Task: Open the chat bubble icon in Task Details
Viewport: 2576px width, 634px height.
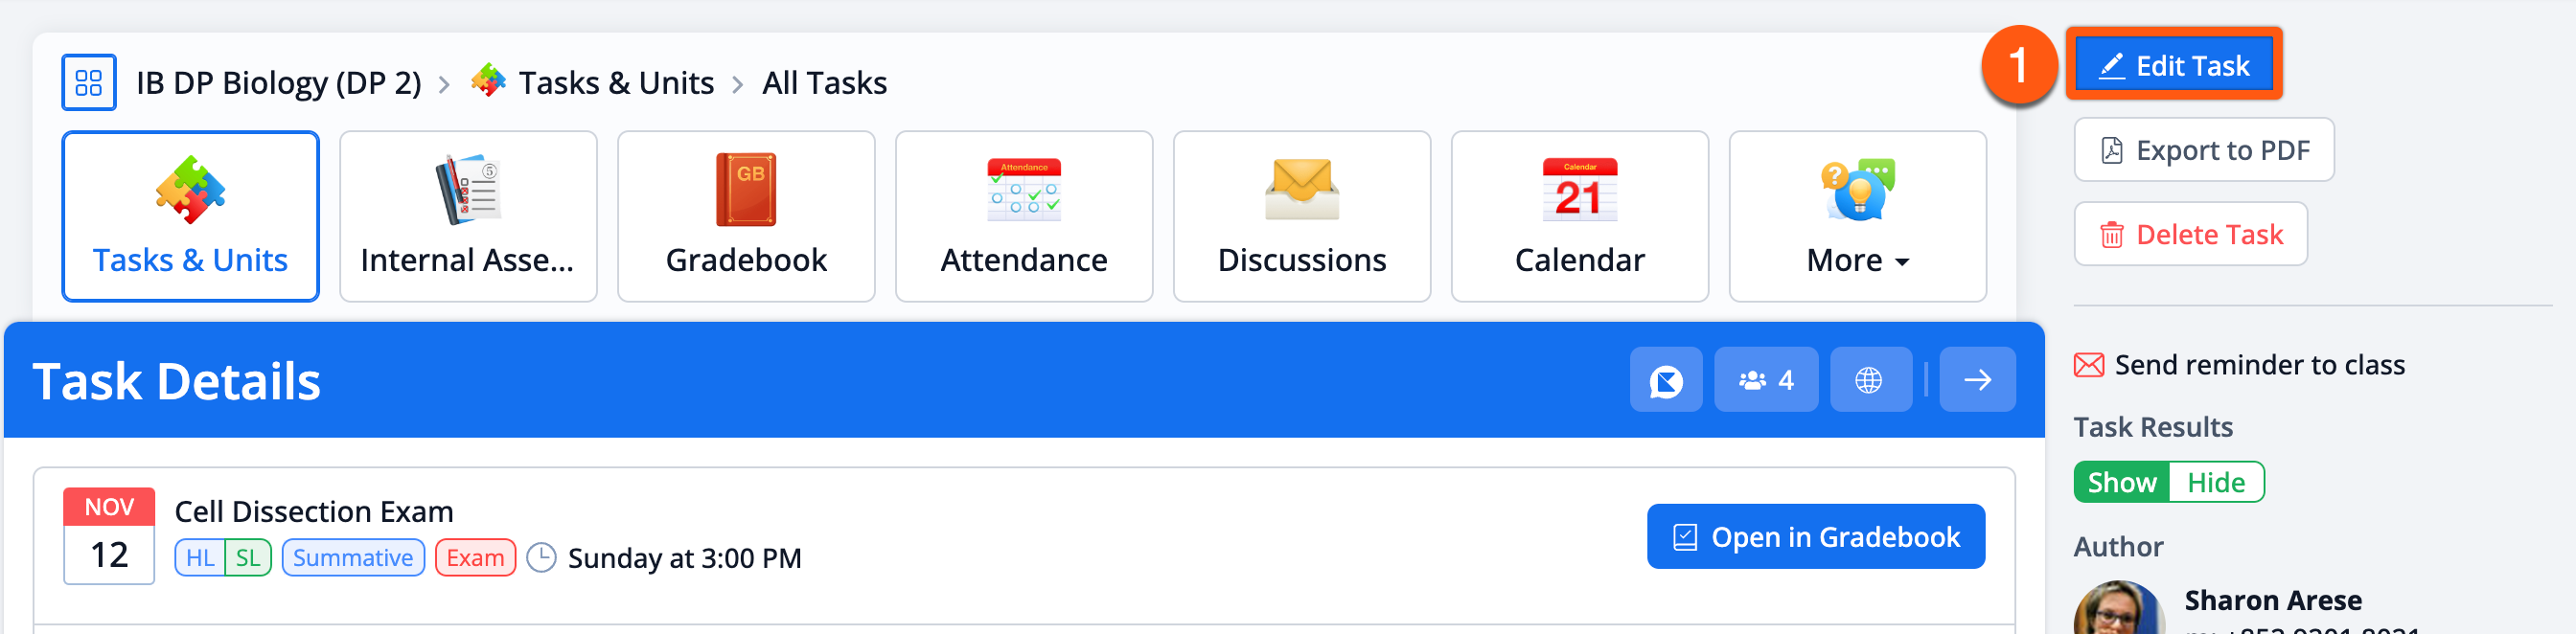Action: click(x=1666, y=380)
